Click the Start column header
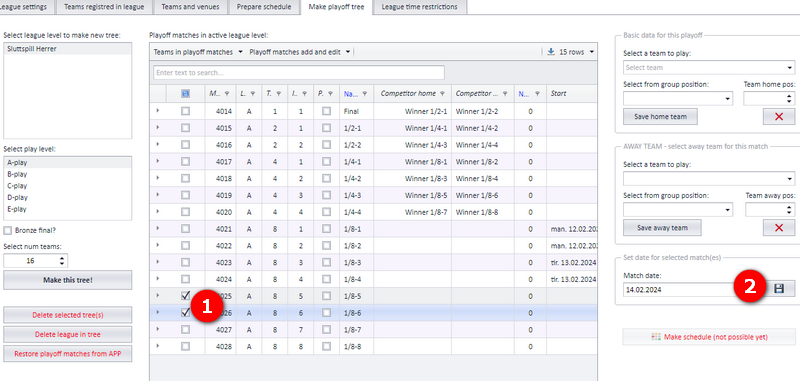Image resolution: width=800 pixels, height=381 pixels. click(x=571, y=94)
